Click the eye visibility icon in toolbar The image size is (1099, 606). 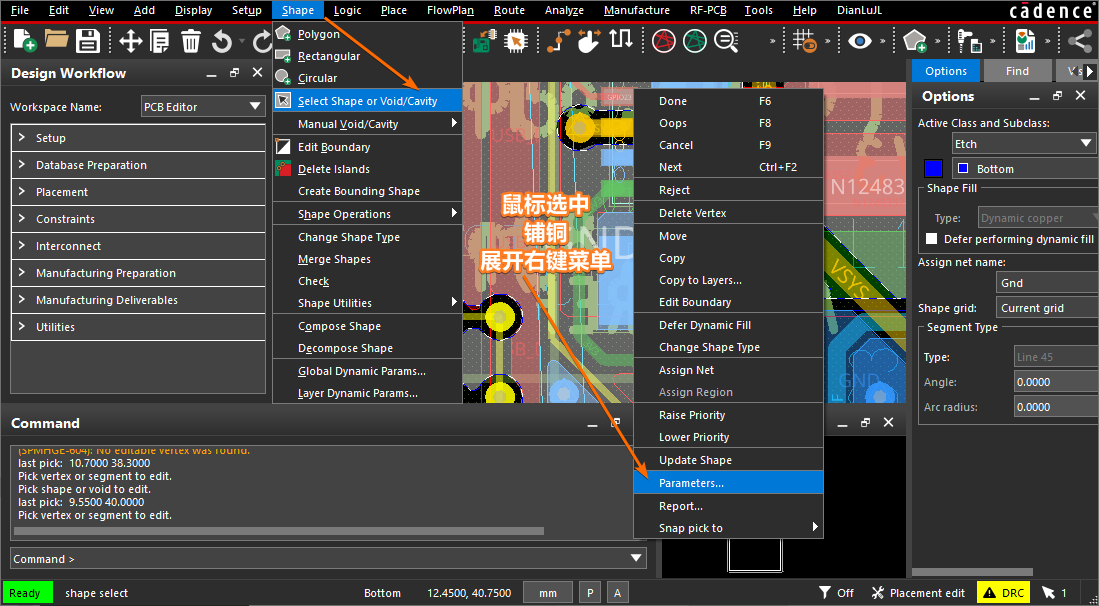coord(859,41)
